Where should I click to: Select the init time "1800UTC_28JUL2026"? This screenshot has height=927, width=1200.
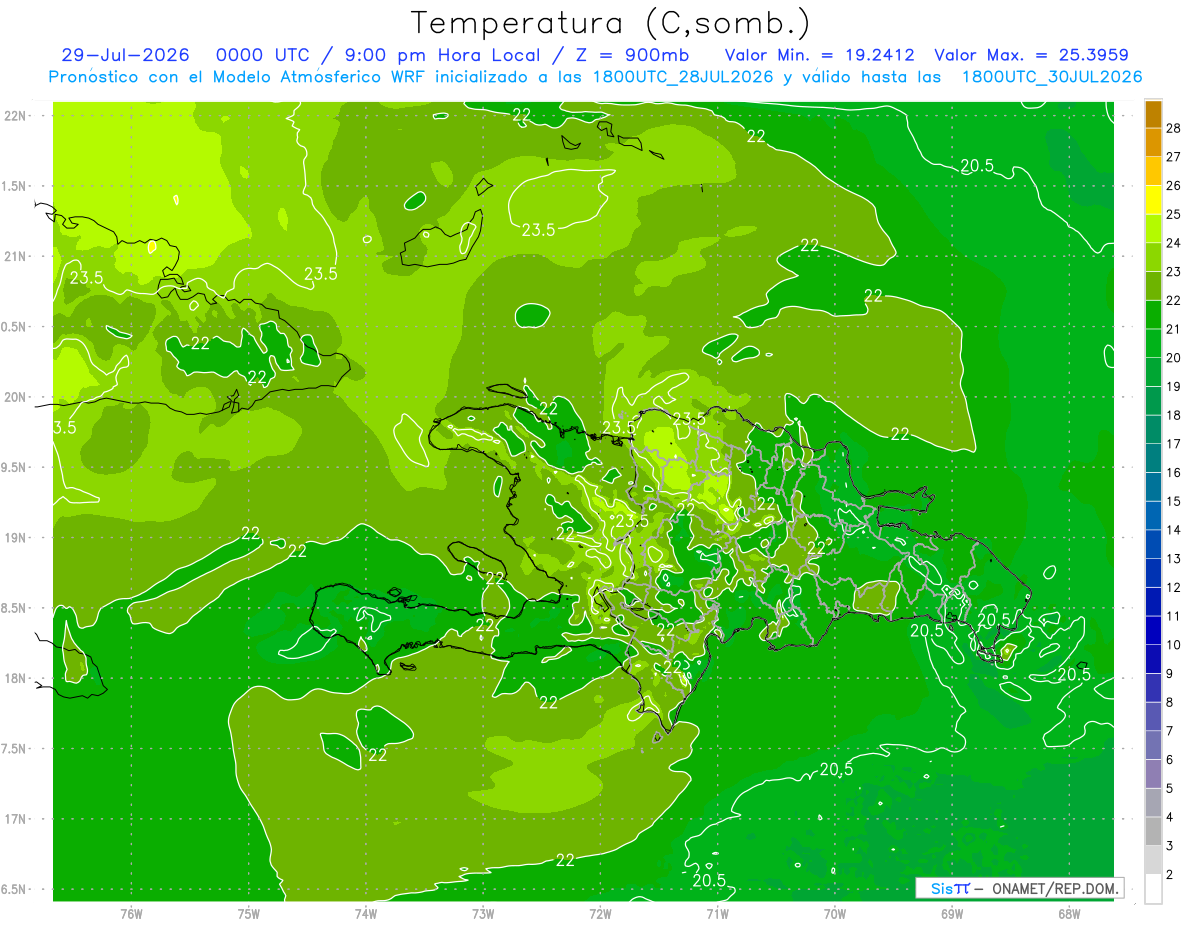[x=683, y=77]
